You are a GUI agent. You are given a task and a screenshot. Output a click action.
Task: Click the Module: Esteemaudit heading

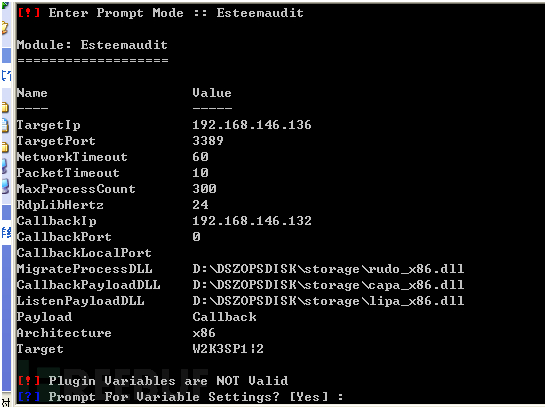pyautogui.click(x=92, y=45)
